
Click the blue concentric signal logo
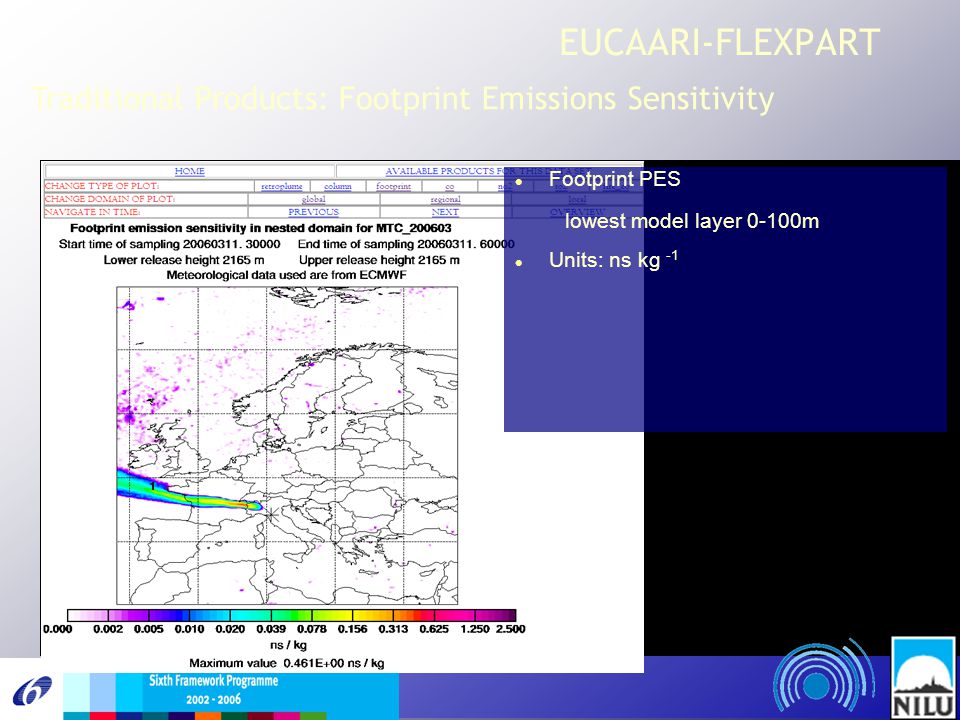[x=822, y=679]
